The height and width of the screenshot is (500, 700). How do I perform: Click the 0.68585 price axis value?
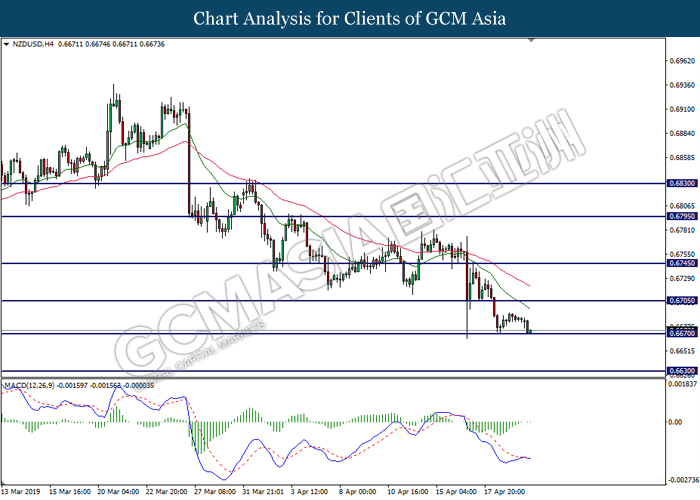682,158
